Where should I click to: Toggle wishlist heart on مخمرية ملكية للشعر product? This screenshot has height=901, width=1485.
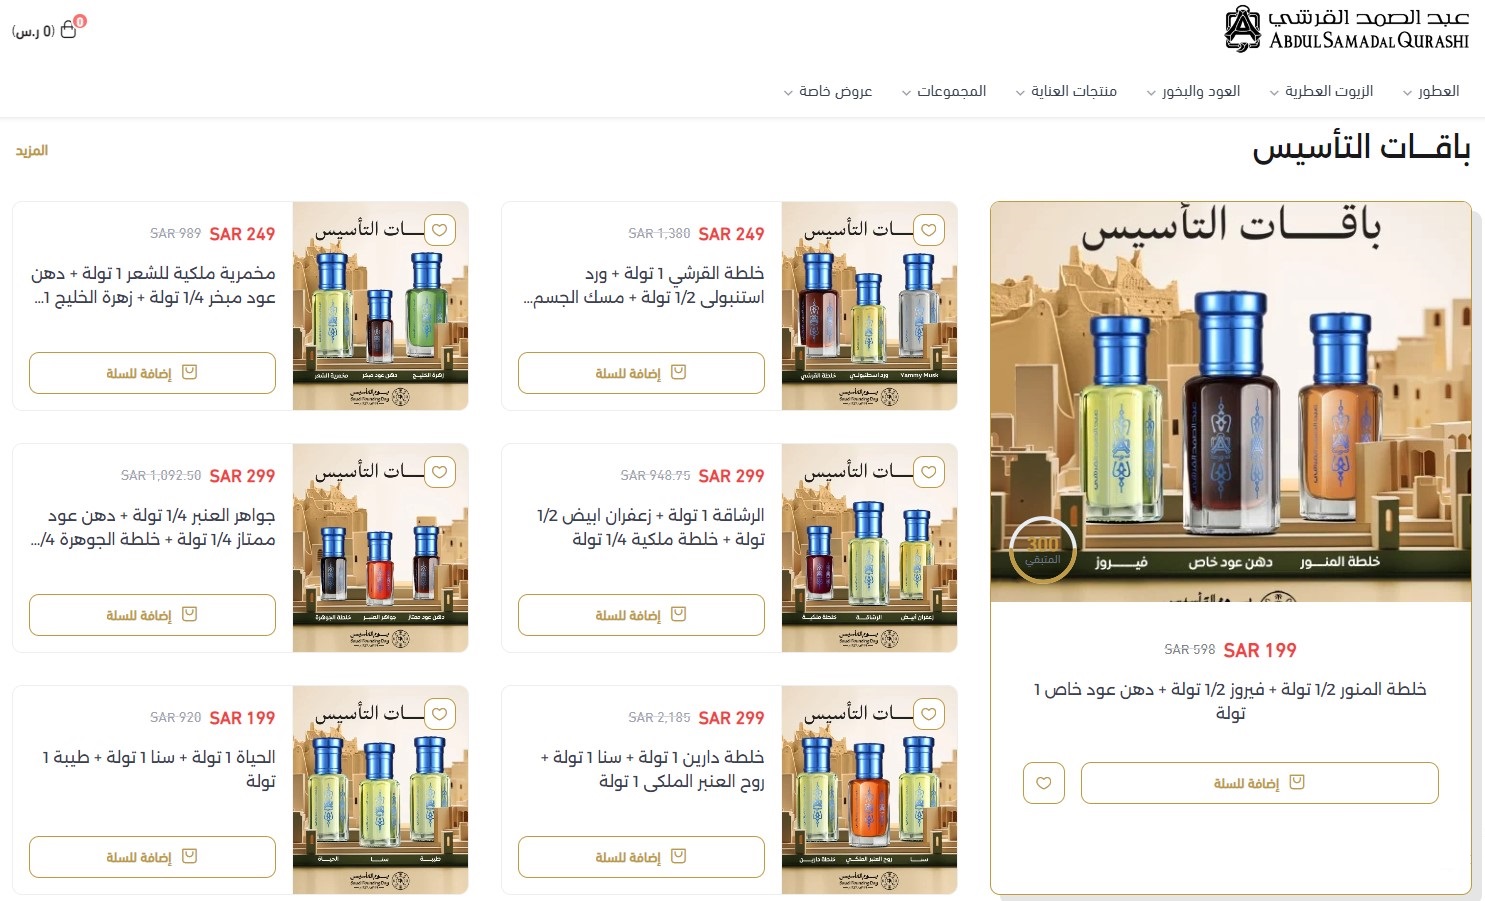point(440,230)
